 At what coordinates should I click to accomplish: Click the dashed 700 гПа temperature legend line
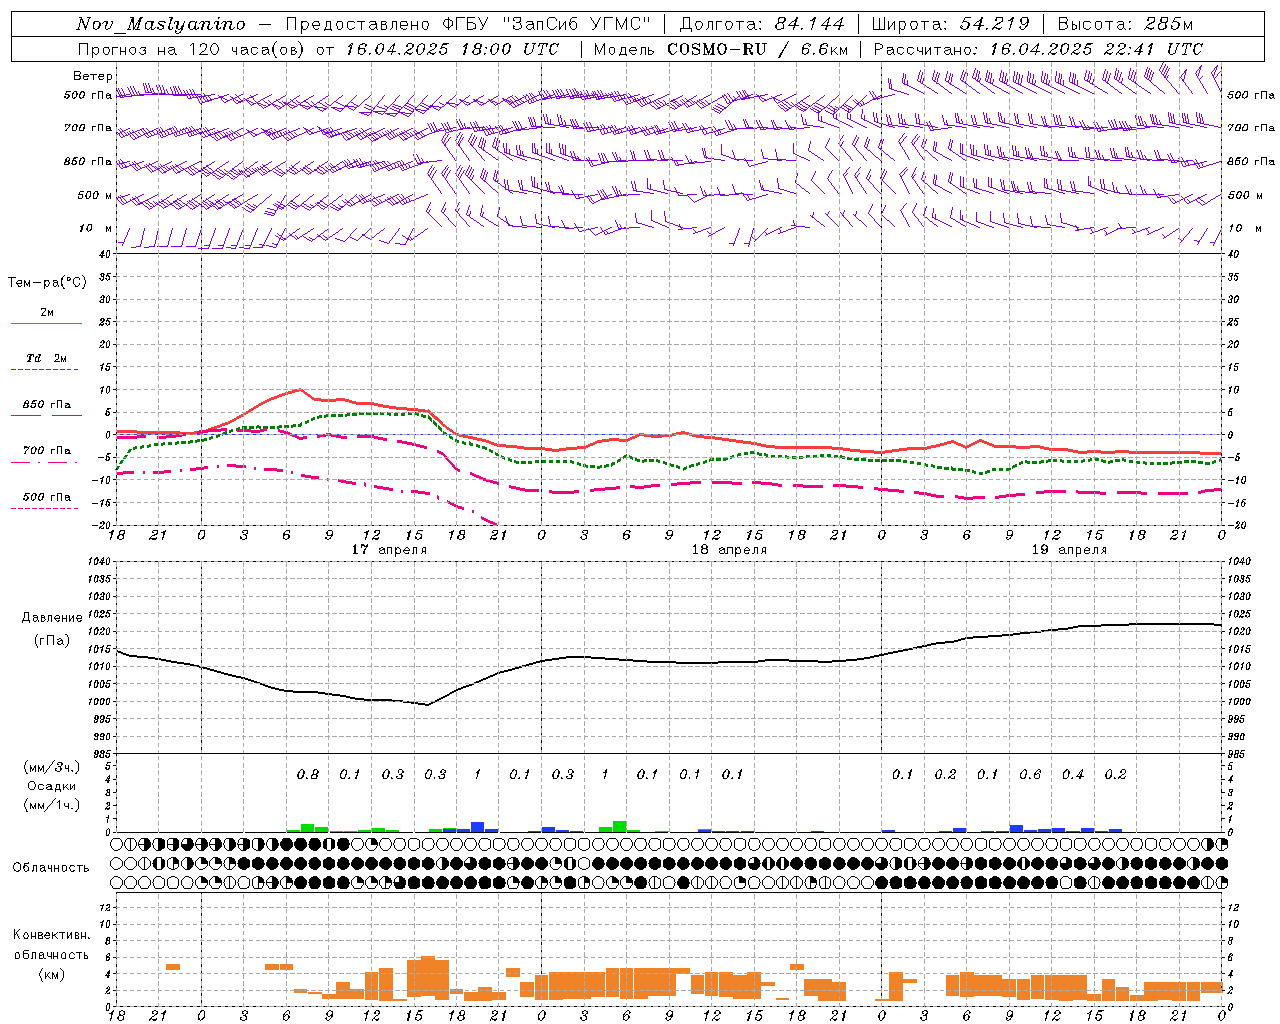coord(44,462)
